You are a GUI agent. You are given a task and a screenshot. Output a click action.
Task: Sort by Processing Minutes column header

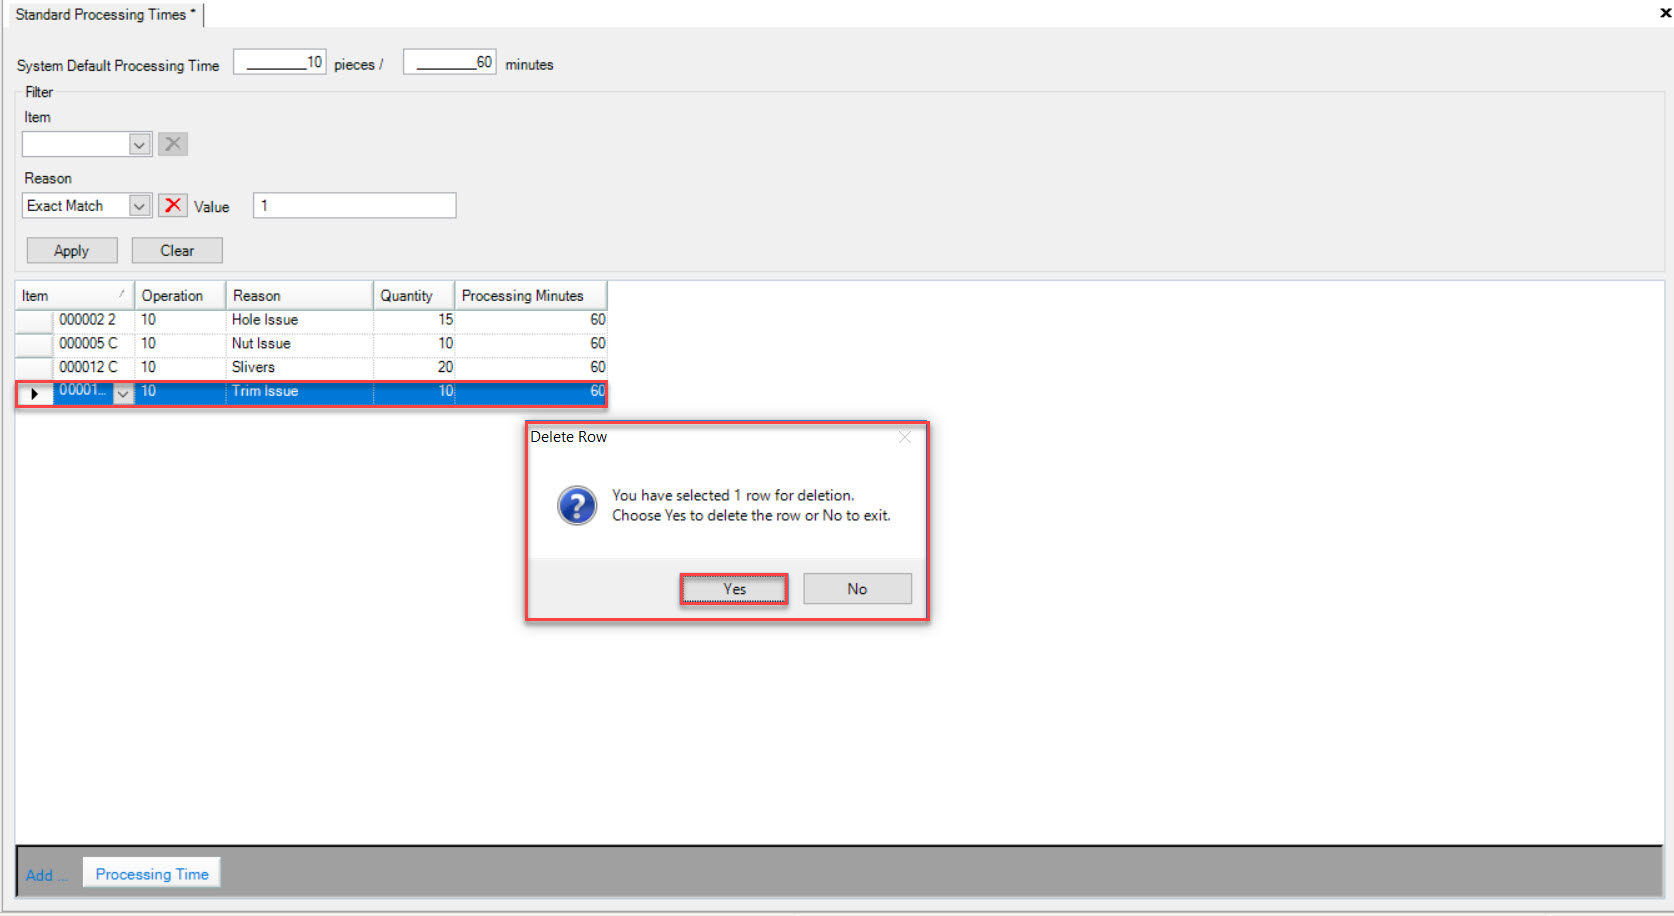(531, 295)
